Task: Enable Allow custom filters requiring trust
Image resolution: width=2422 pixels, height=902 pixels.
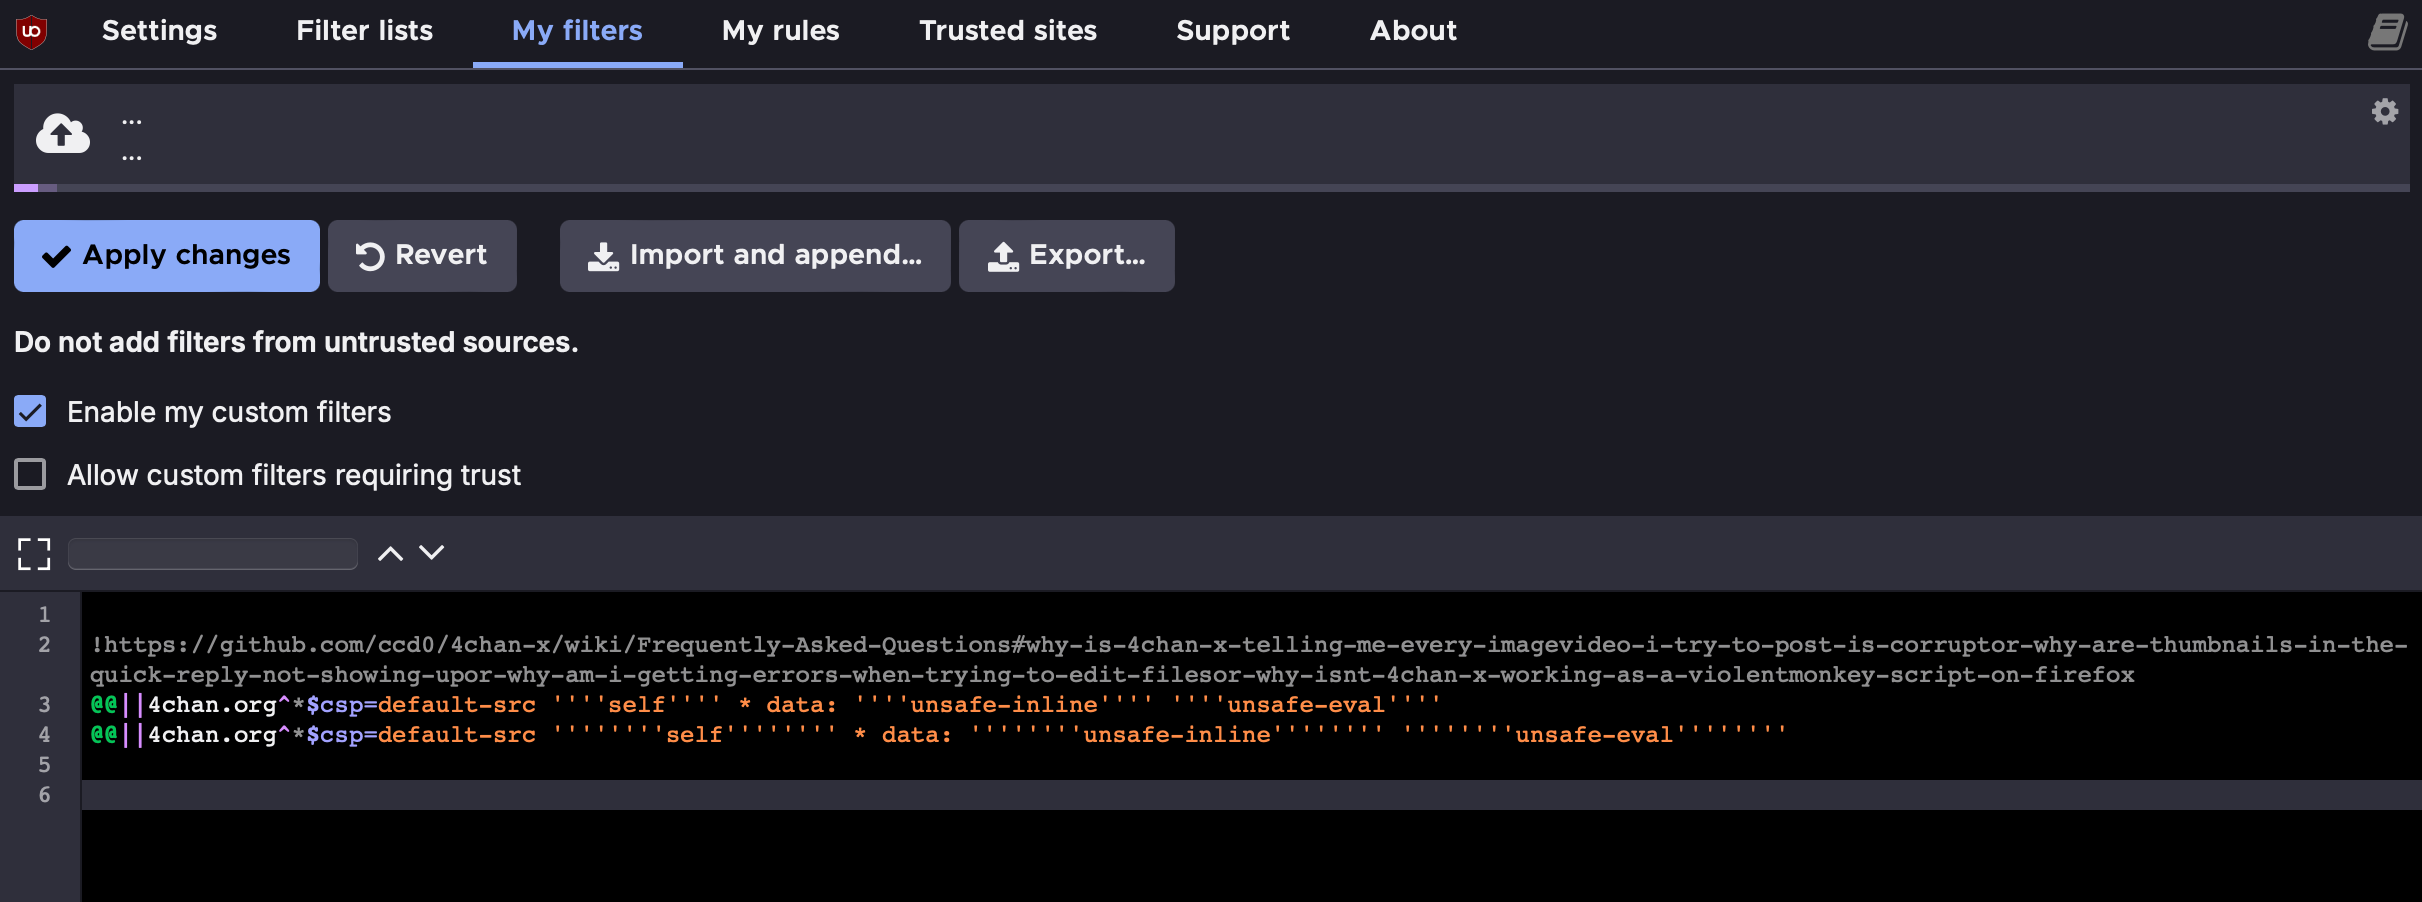Action: click(x=31, y=474)
